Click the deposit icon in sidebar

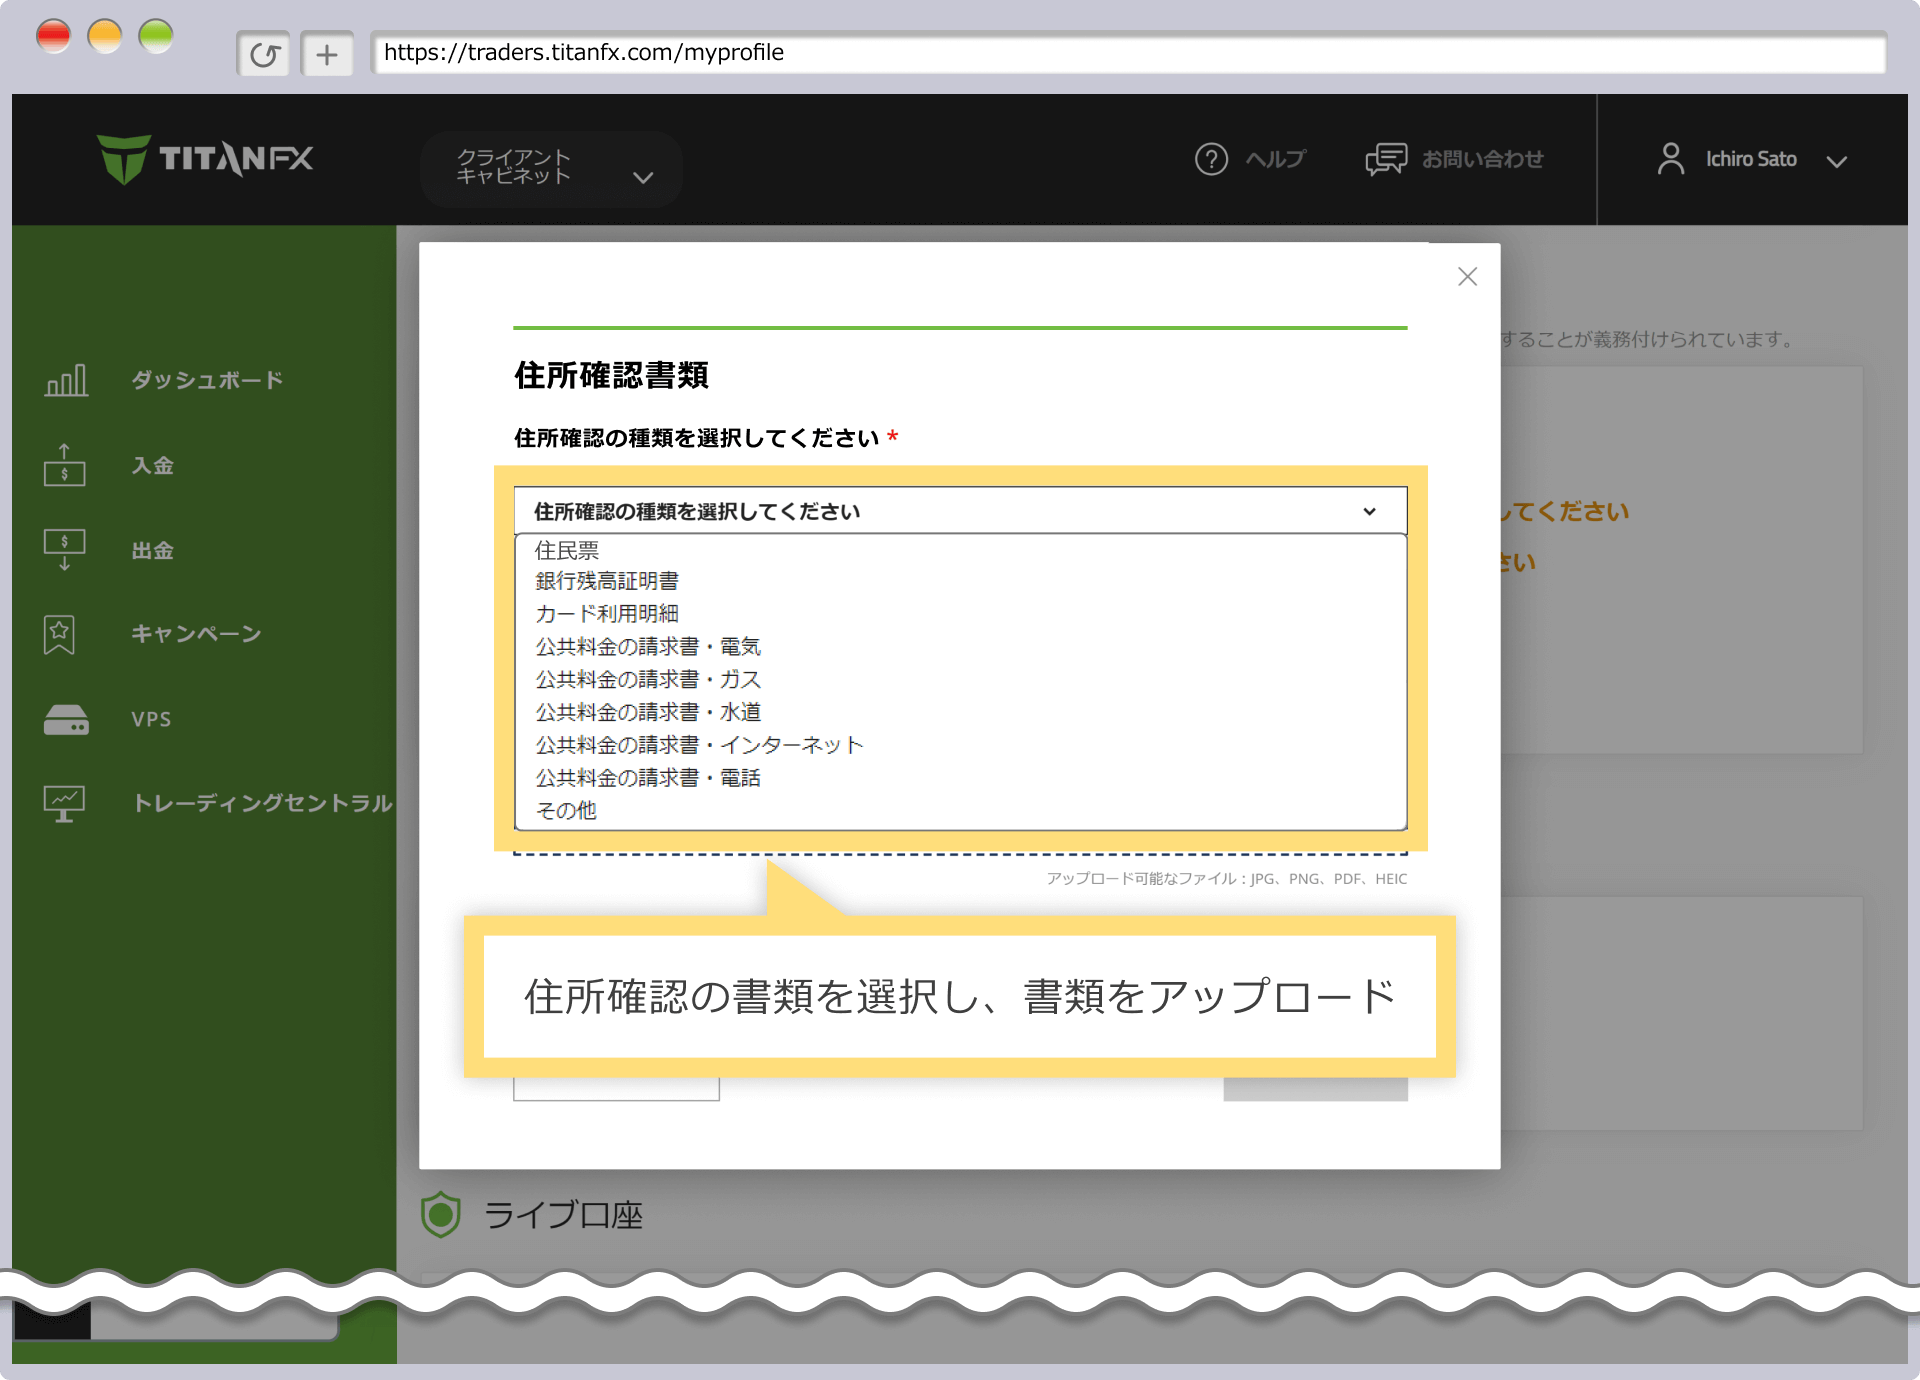tap(65, 465)
